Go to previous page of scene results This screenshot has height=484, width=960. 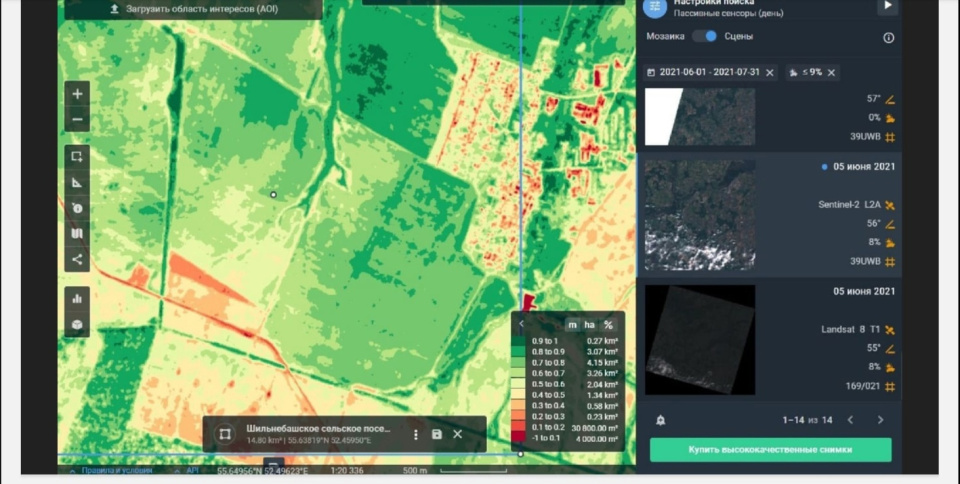(850, 420)
